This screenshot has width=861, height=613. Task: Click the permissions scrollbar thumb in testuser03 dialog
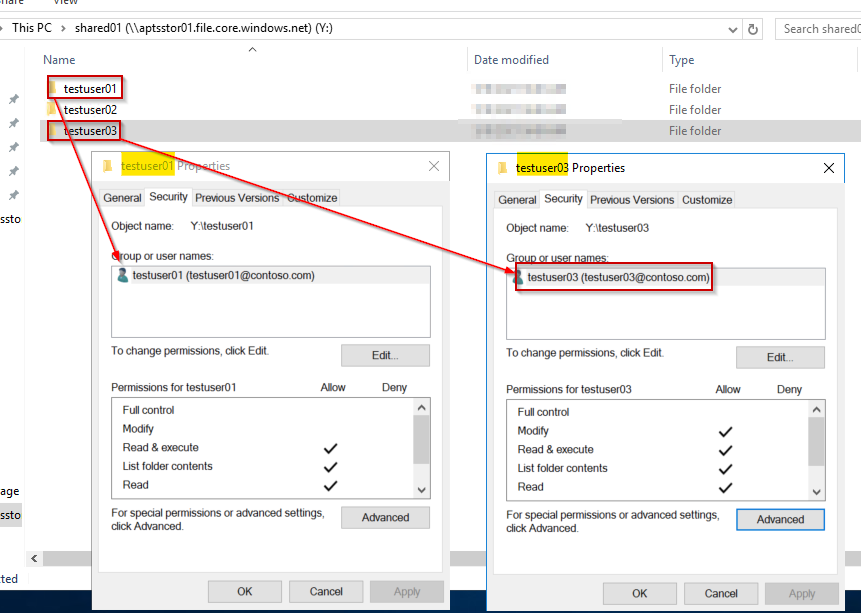(816, 442)
